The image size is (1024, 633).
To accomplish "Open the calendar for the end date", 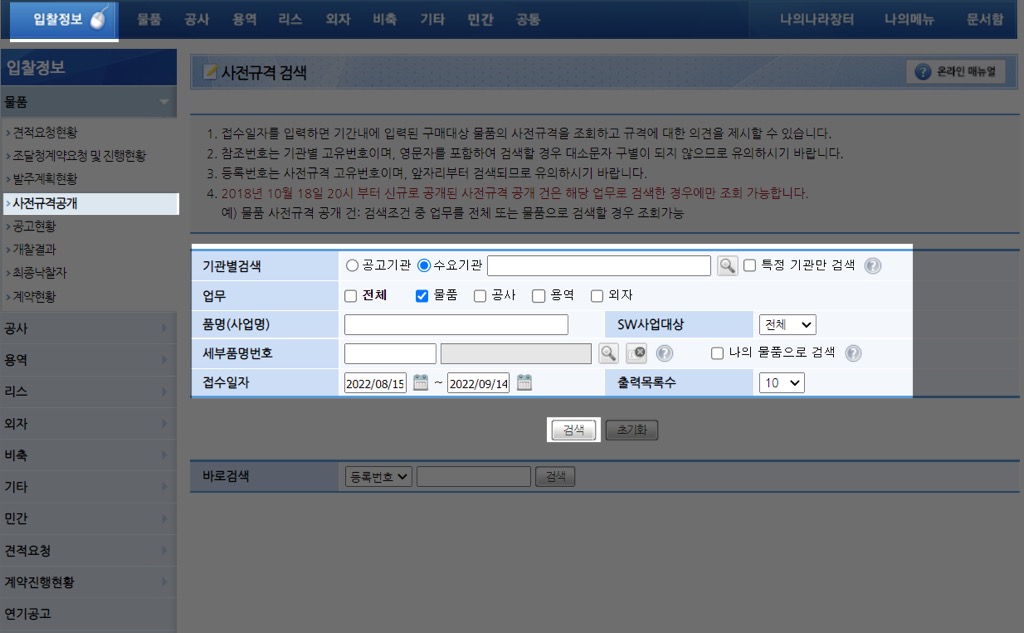I will [x=525, y=382].
